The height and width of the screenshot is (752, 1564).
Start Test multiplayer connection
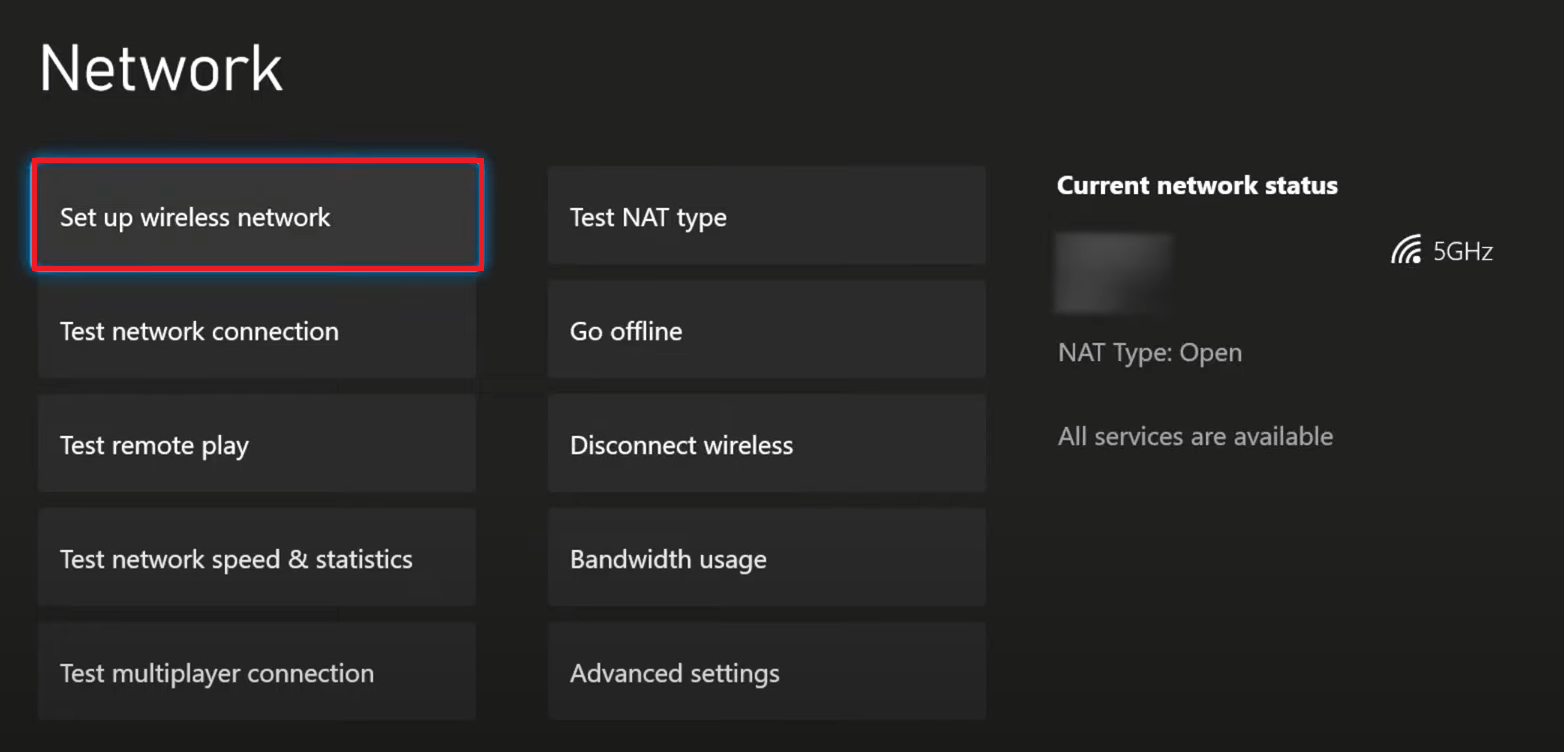click(257, 673)
